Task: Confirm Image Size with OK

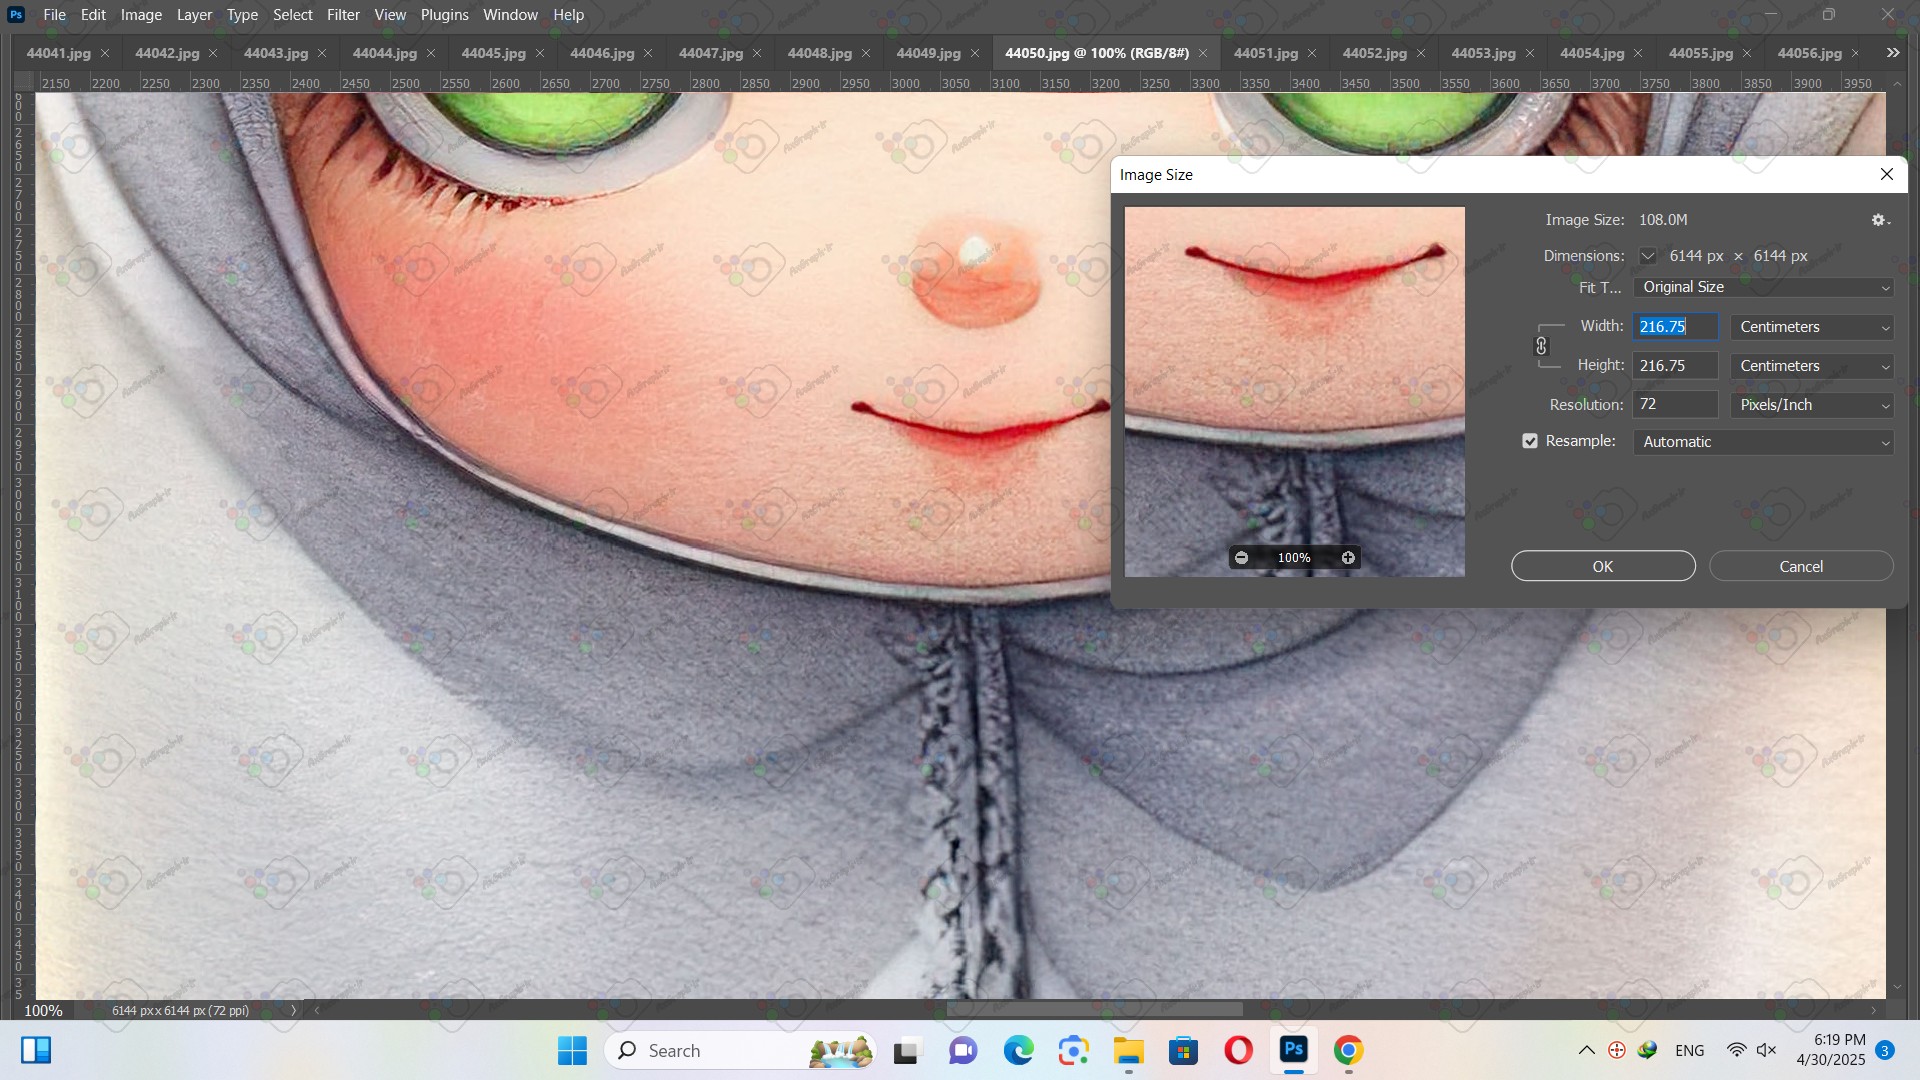Action: tap(1603, 566)
